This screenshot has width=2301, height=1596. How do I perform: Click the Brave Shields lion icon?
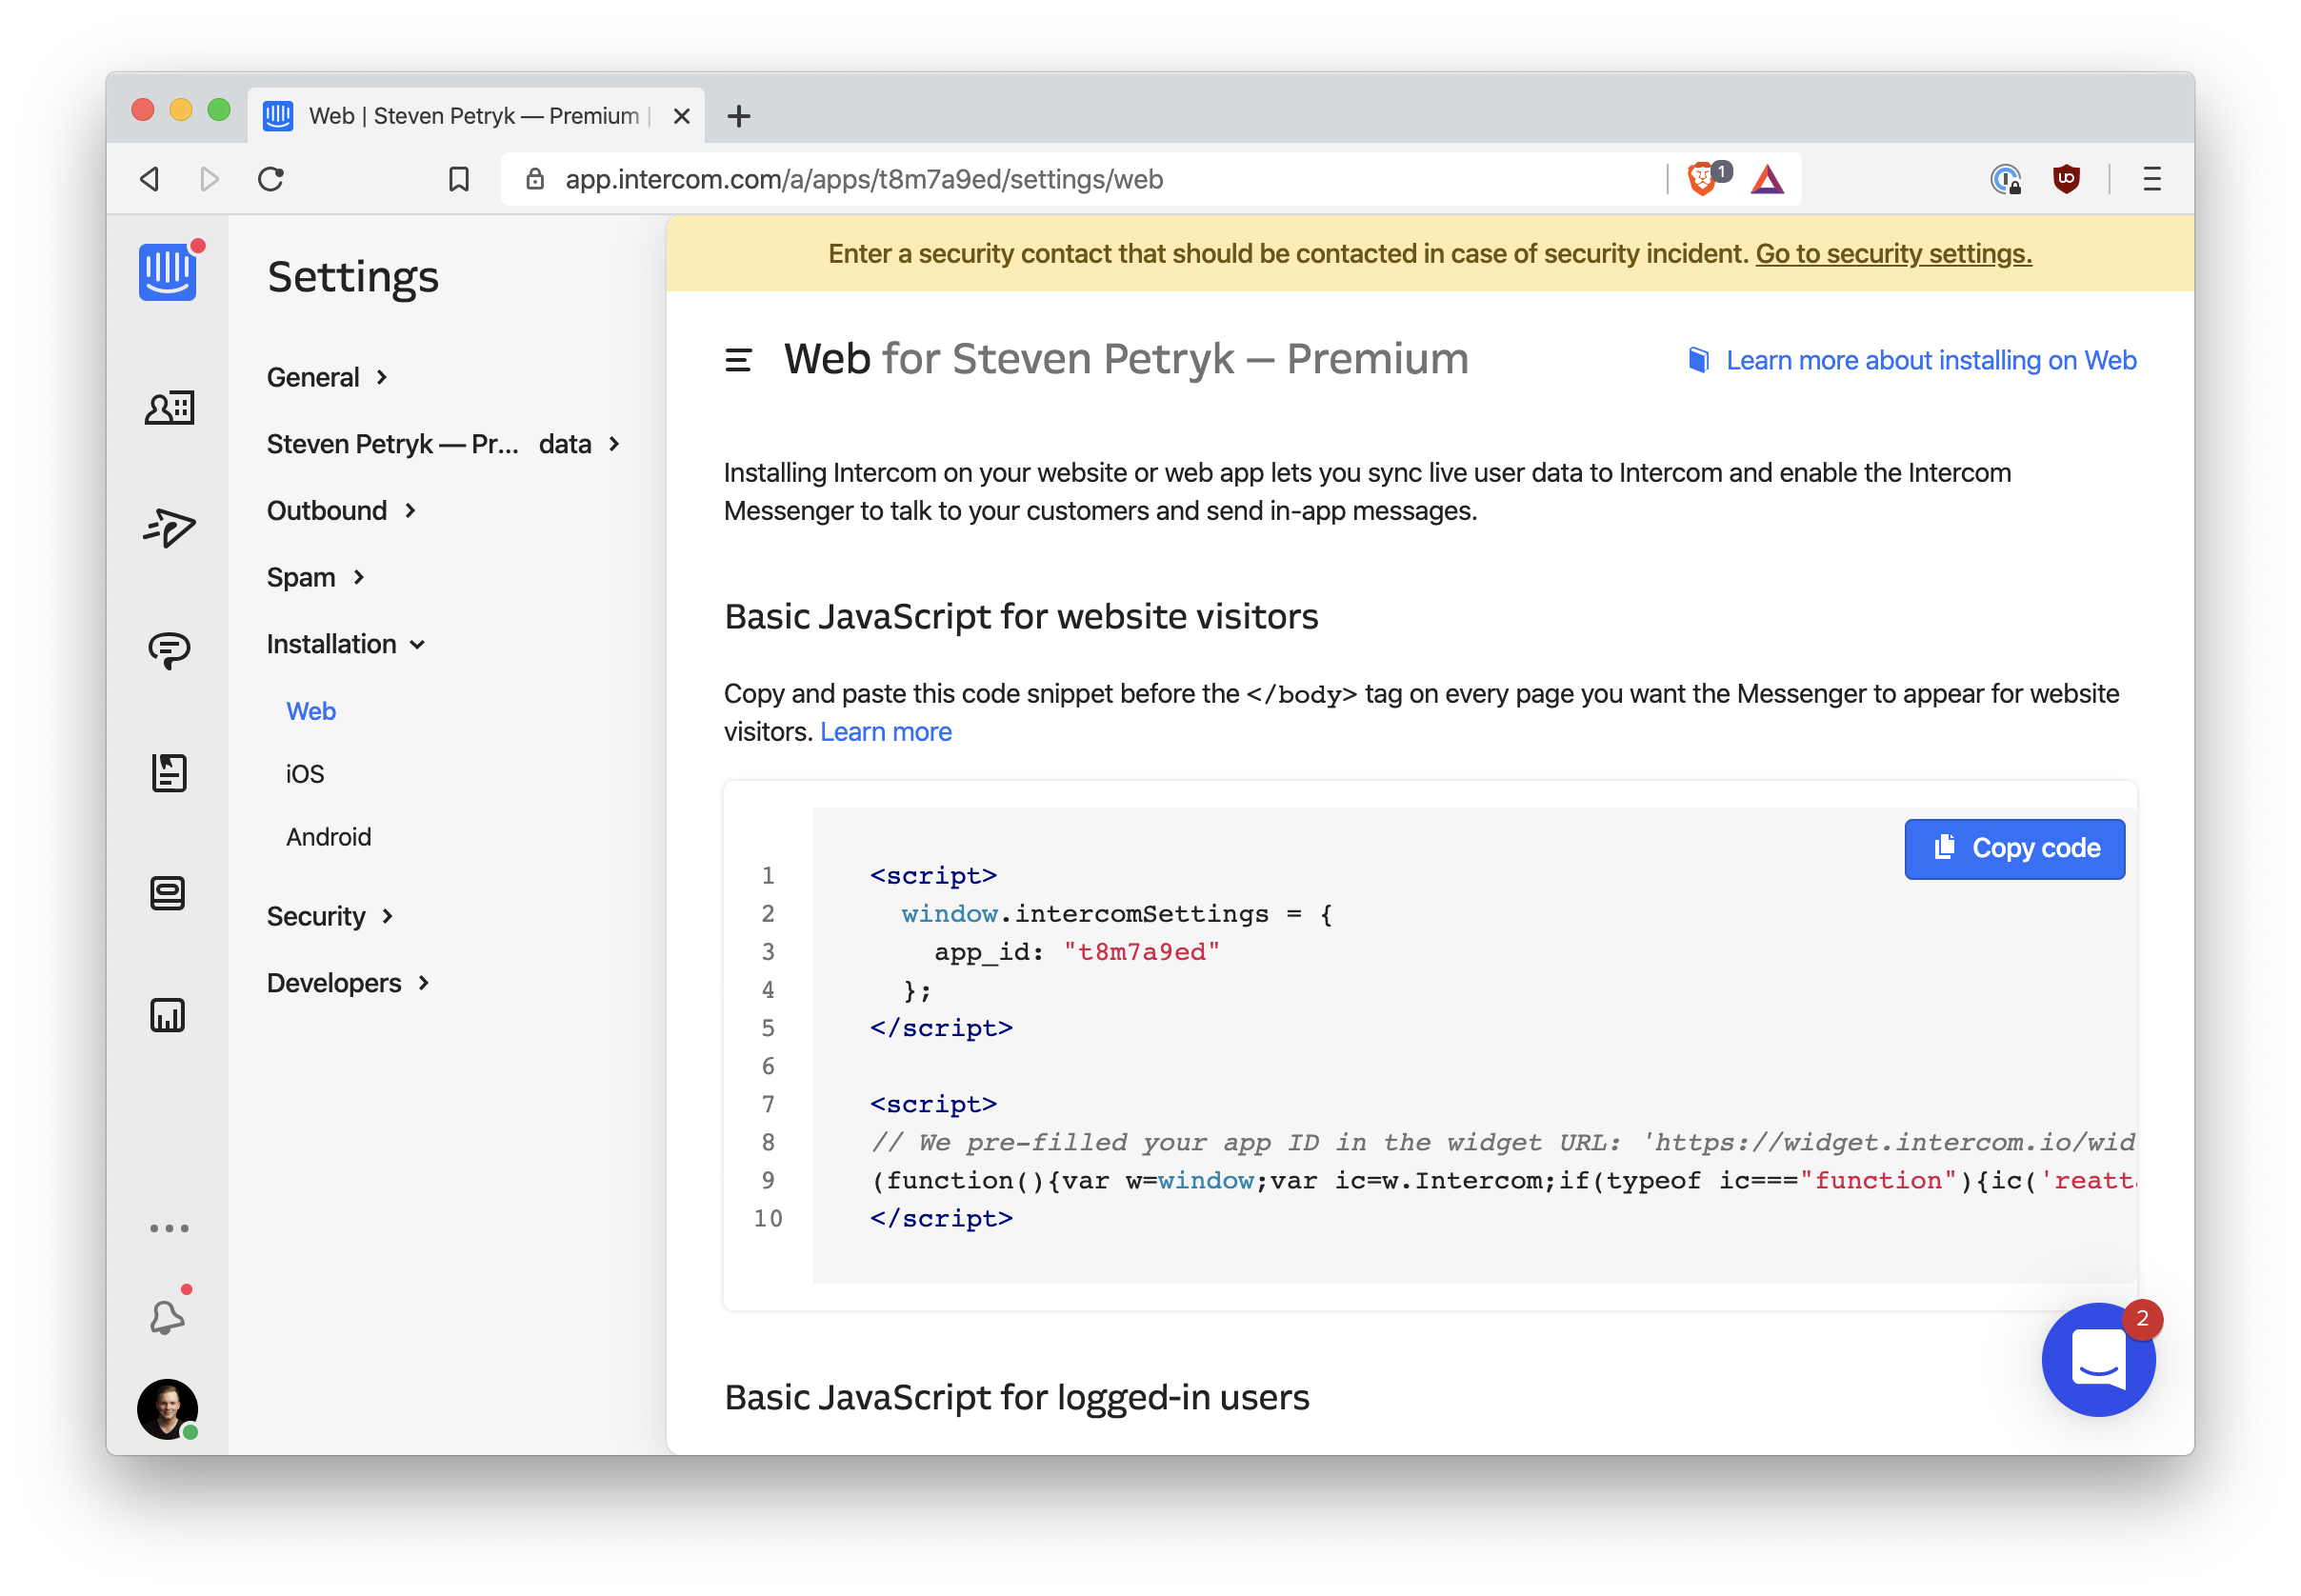click(1701, 179)
